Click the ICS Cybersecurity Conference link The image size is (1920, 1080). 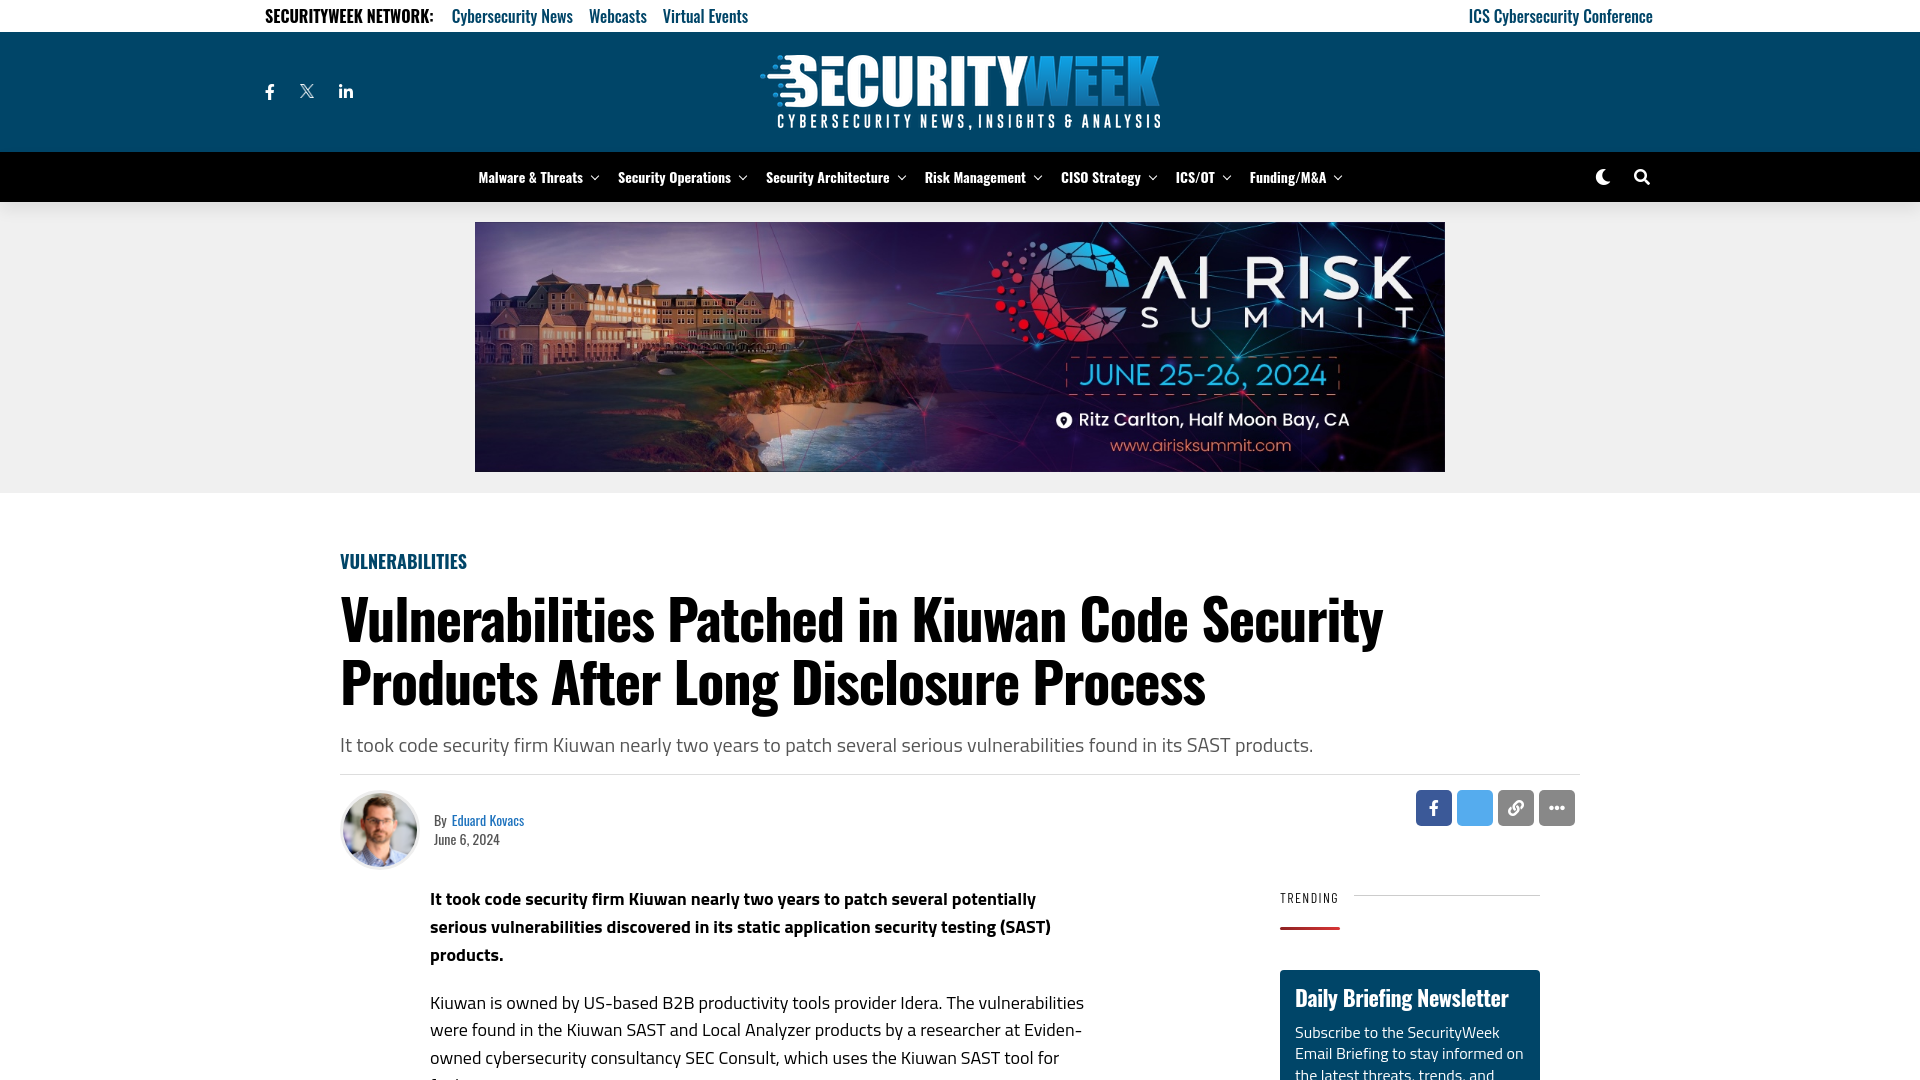coord(1560,16)
